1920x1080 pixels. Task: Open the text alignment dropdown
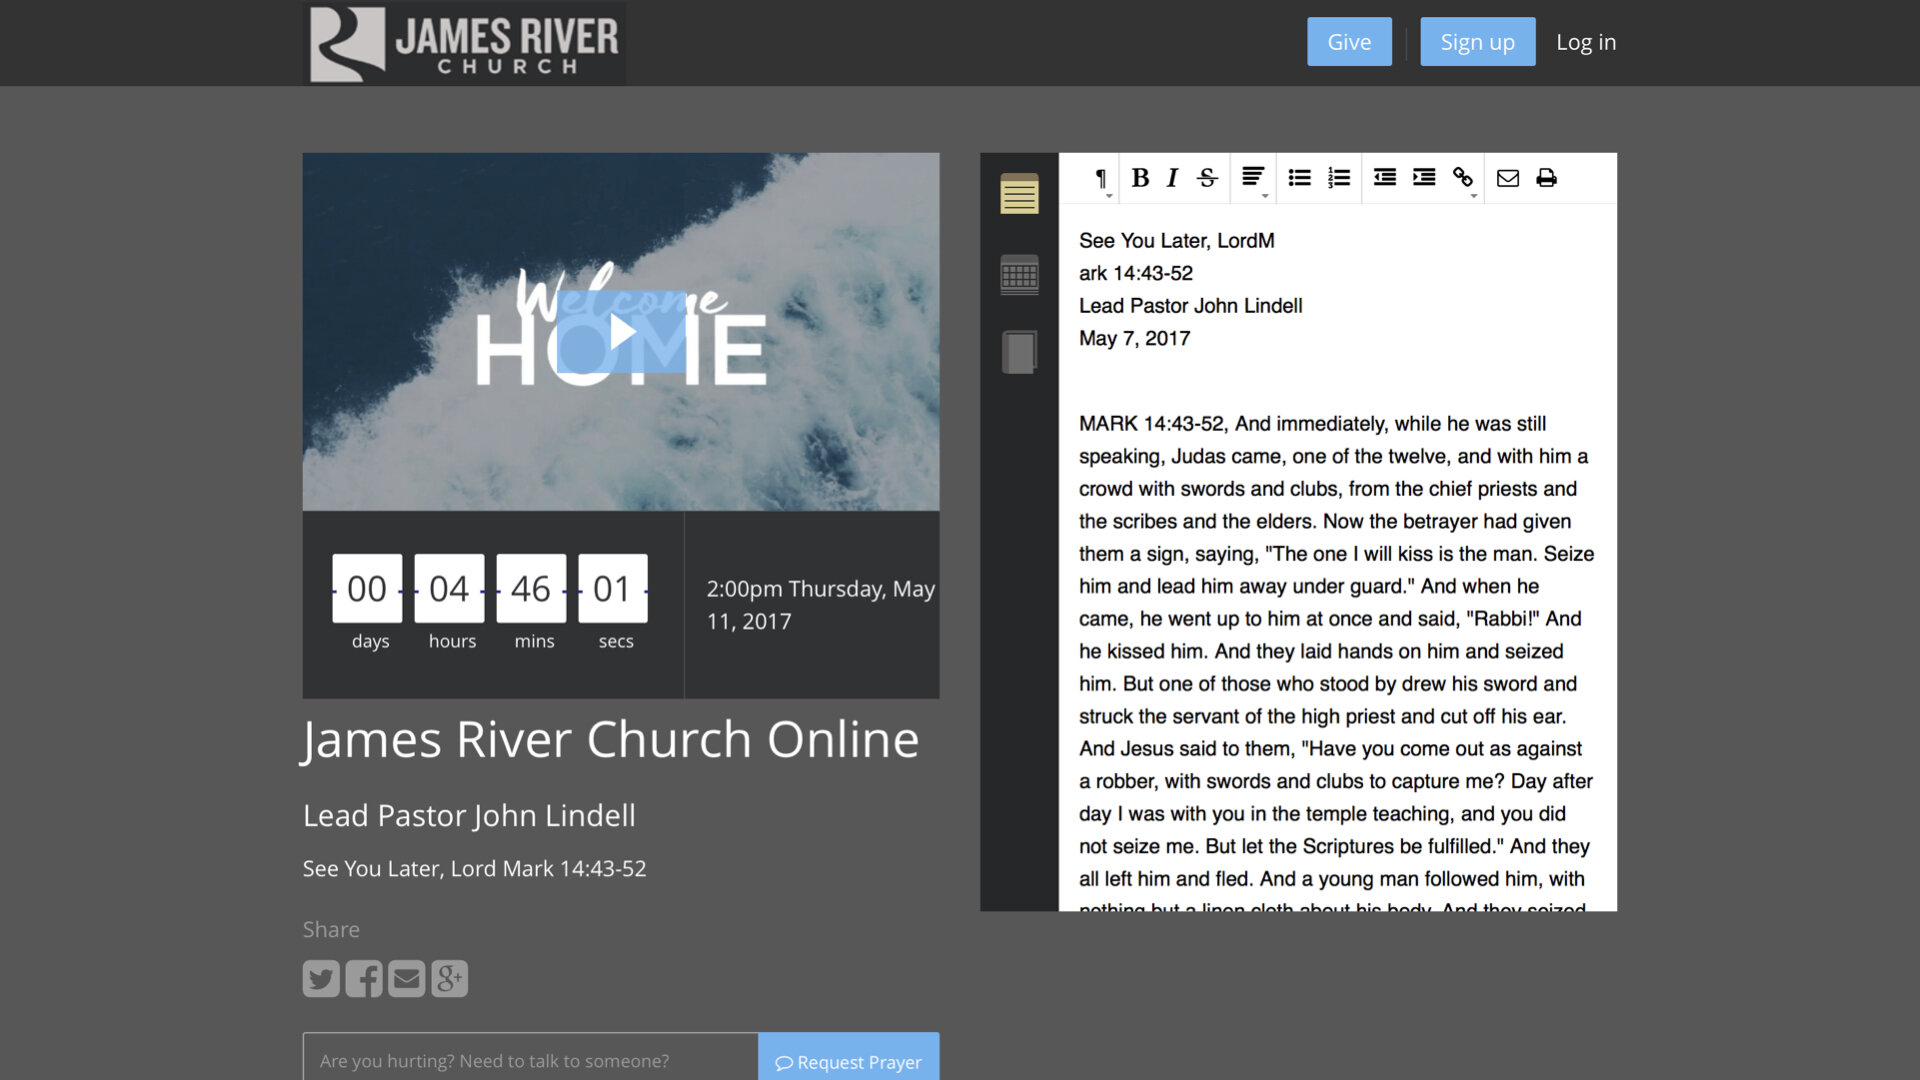click(1254, 179)
